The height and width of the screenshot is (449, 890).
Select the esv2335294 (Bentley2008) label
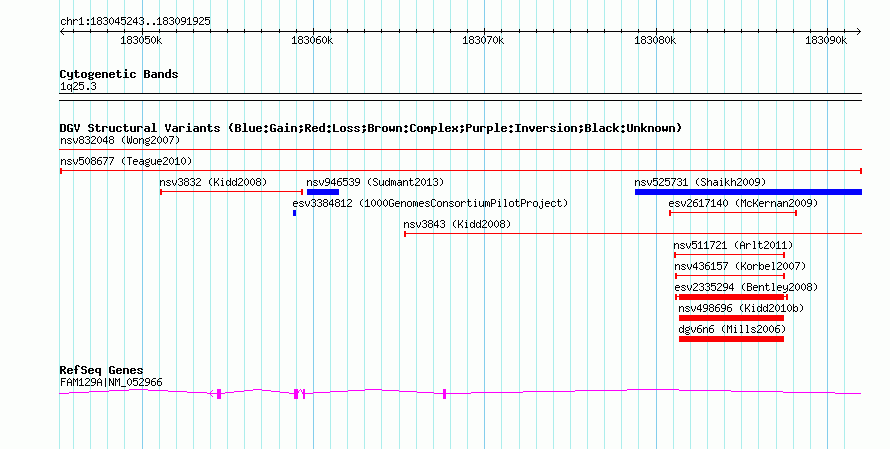746,287
